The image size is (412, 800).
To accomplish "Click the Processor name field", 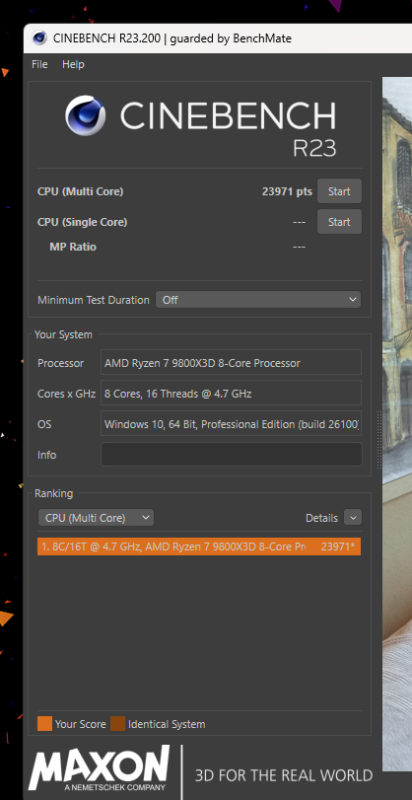I will 231,363.
